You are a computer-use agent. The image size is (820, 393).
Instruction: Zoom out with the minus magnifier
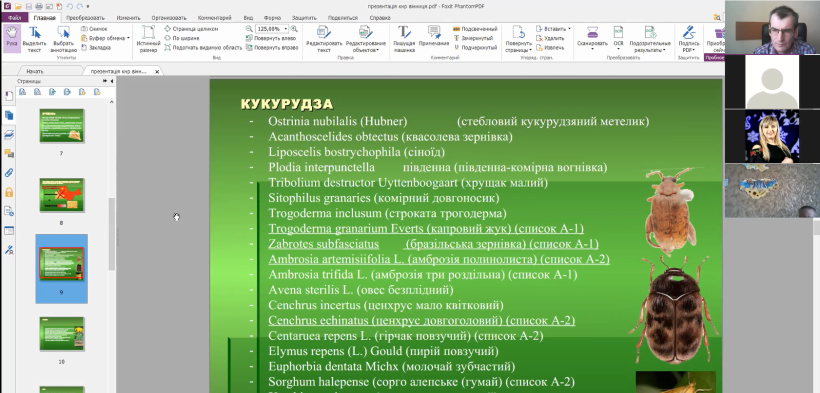tap(249, 29)
